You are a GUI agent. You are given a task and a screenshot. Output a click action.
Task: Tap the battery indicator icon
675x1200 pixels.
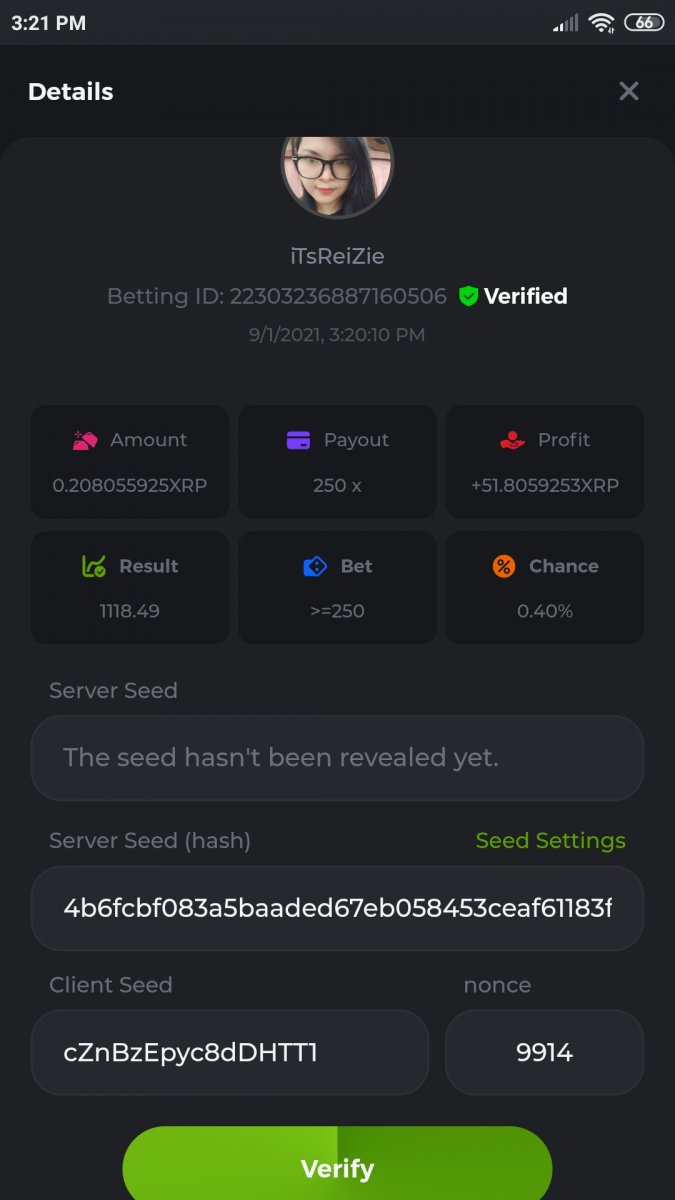[644, 22]
